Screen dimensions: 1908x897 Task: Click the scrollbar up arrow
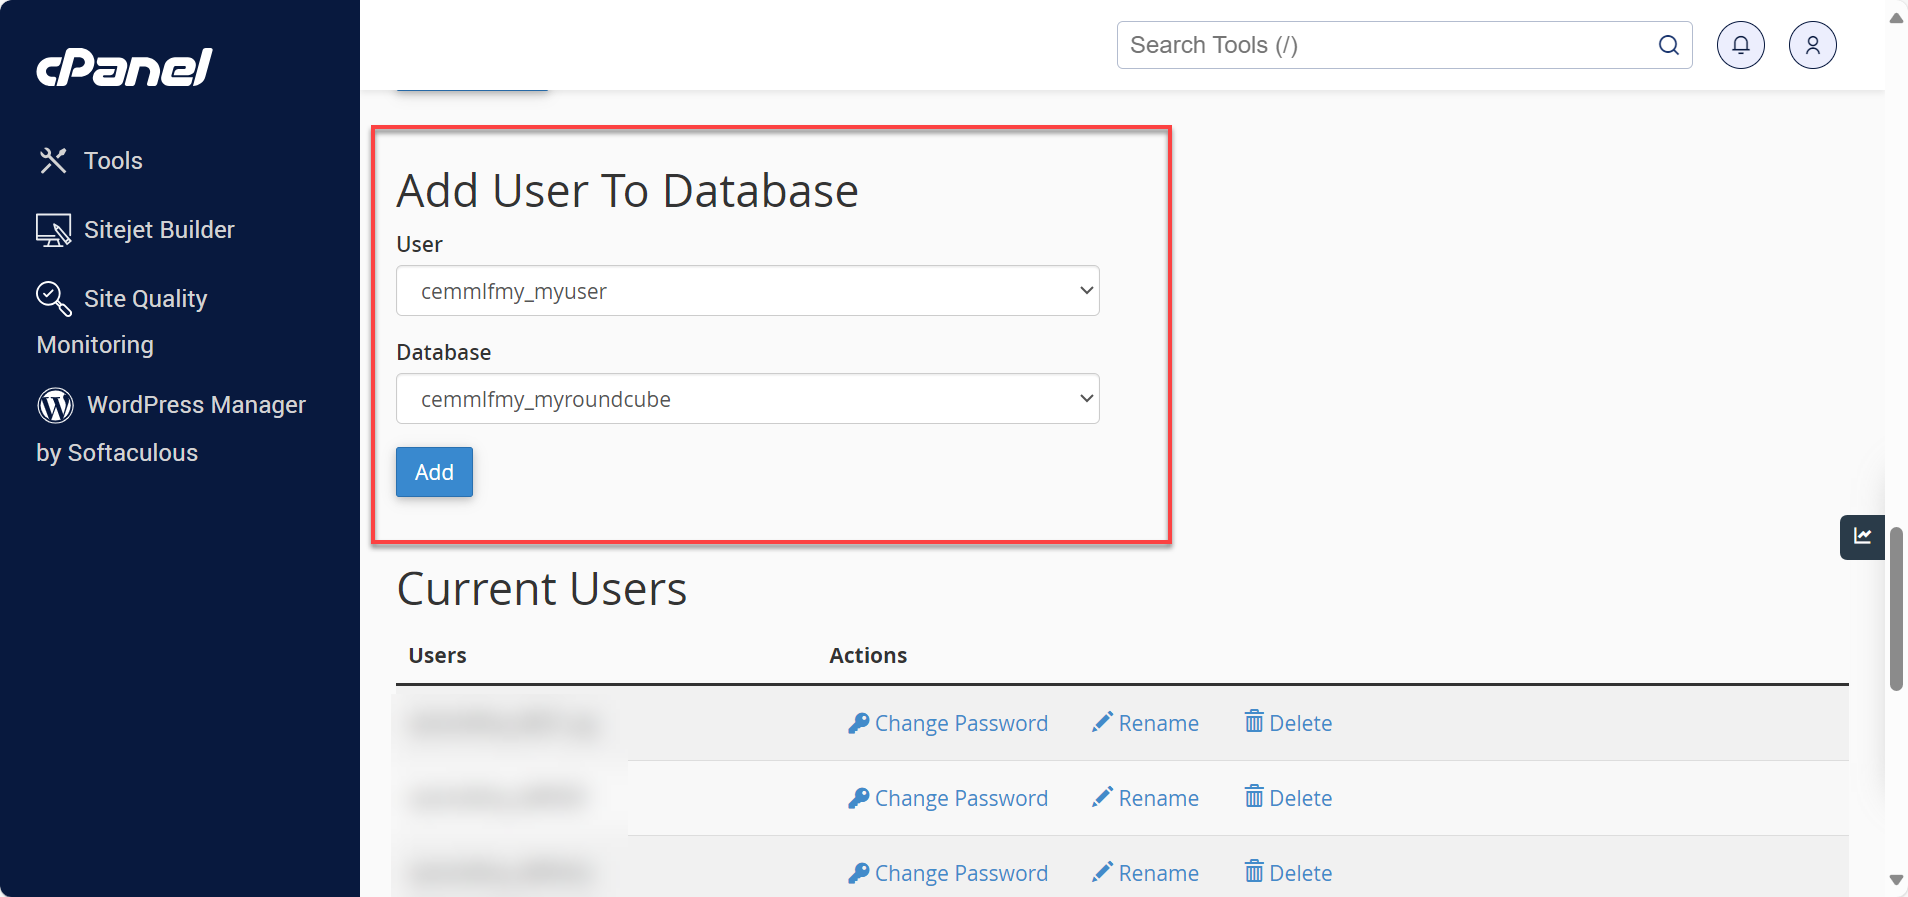1896,18
